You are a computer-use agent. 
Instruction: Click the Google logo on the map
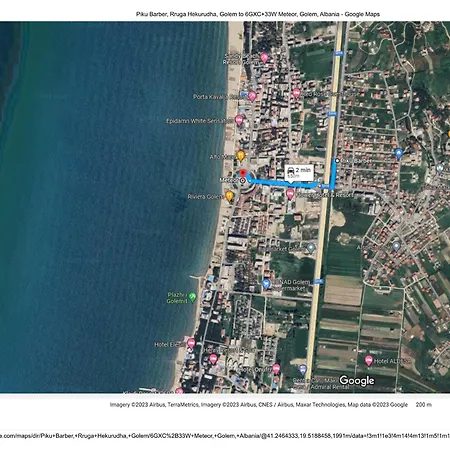click(357, 380)
